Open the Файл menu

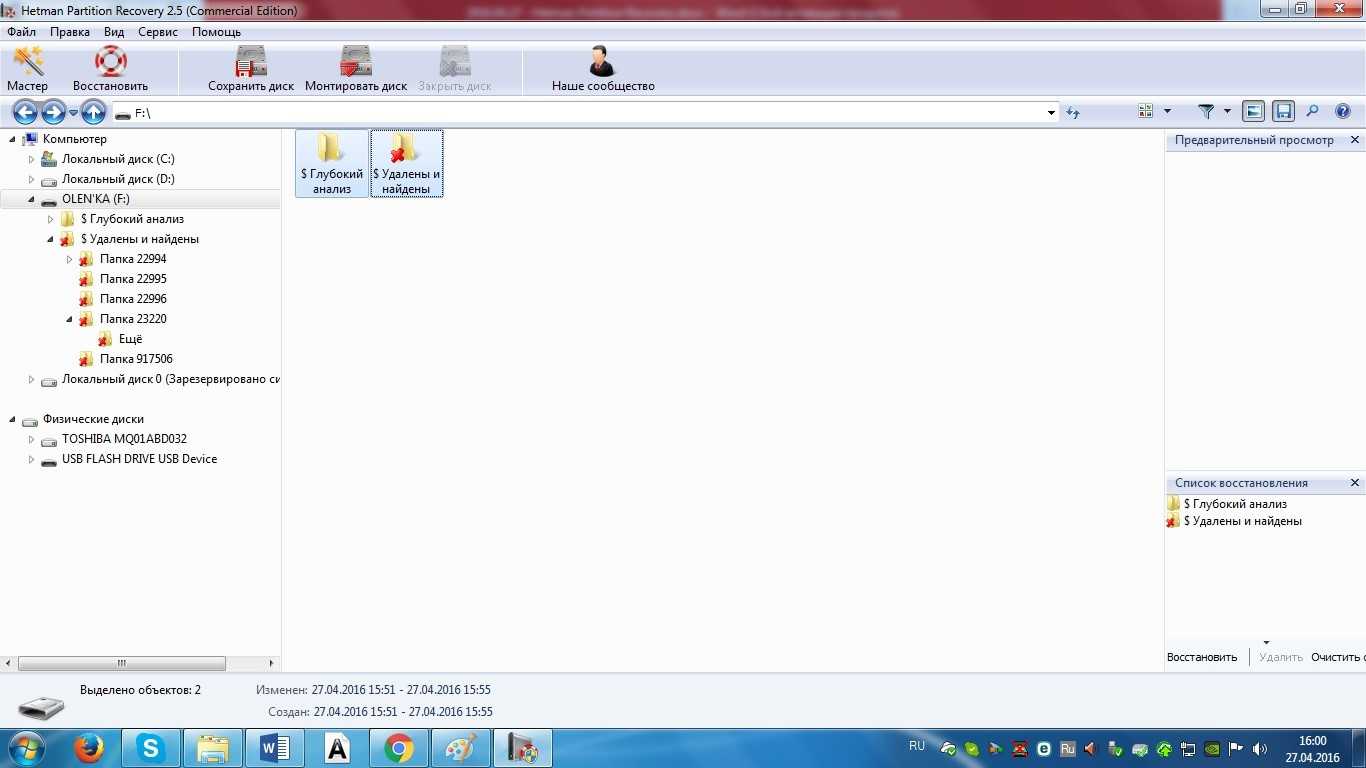[x=21, y=32]
